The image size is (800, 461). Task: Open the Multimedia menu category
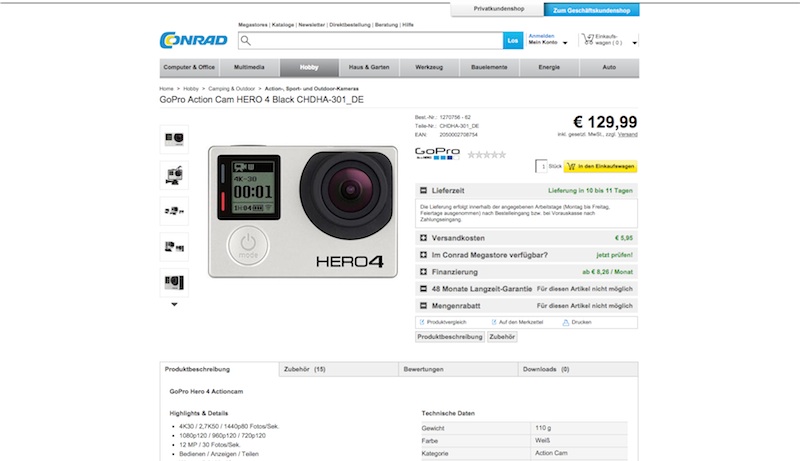[249, 67]
